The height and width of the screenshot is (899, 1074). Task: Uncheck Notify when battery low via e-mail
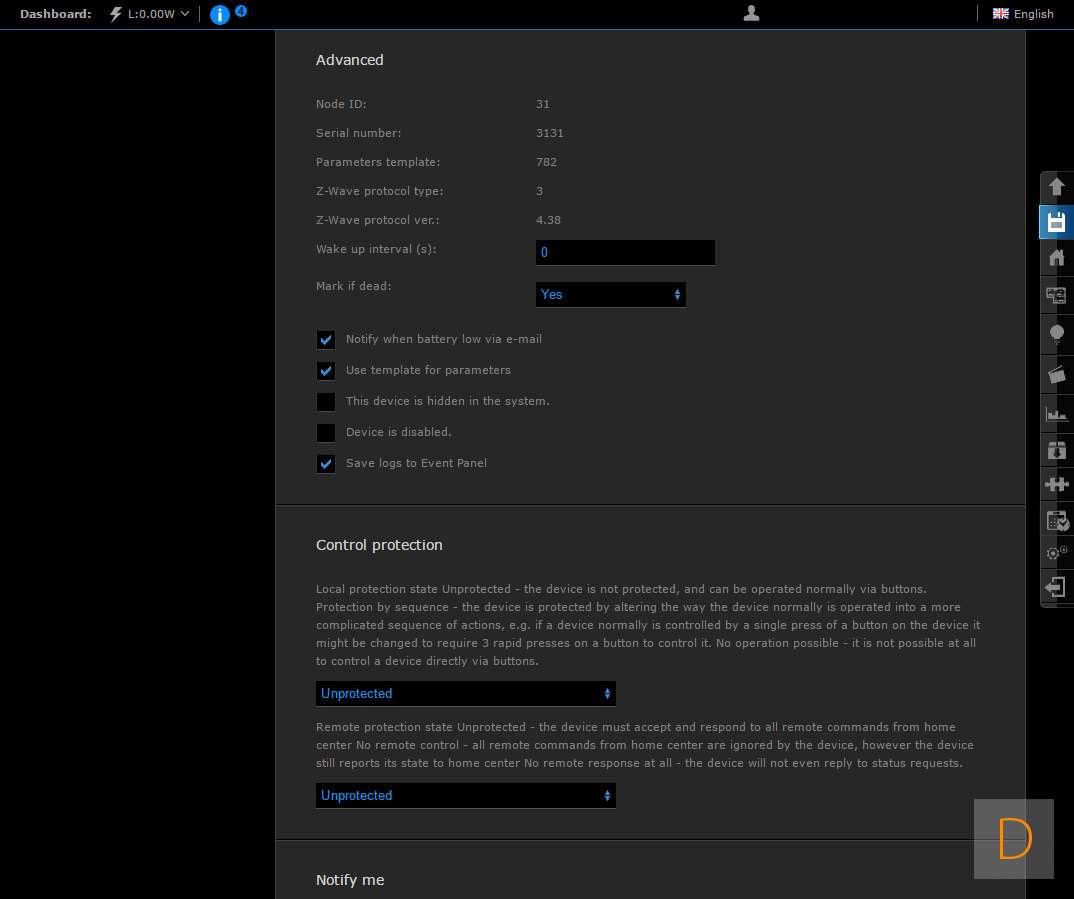tap(326, 340)
